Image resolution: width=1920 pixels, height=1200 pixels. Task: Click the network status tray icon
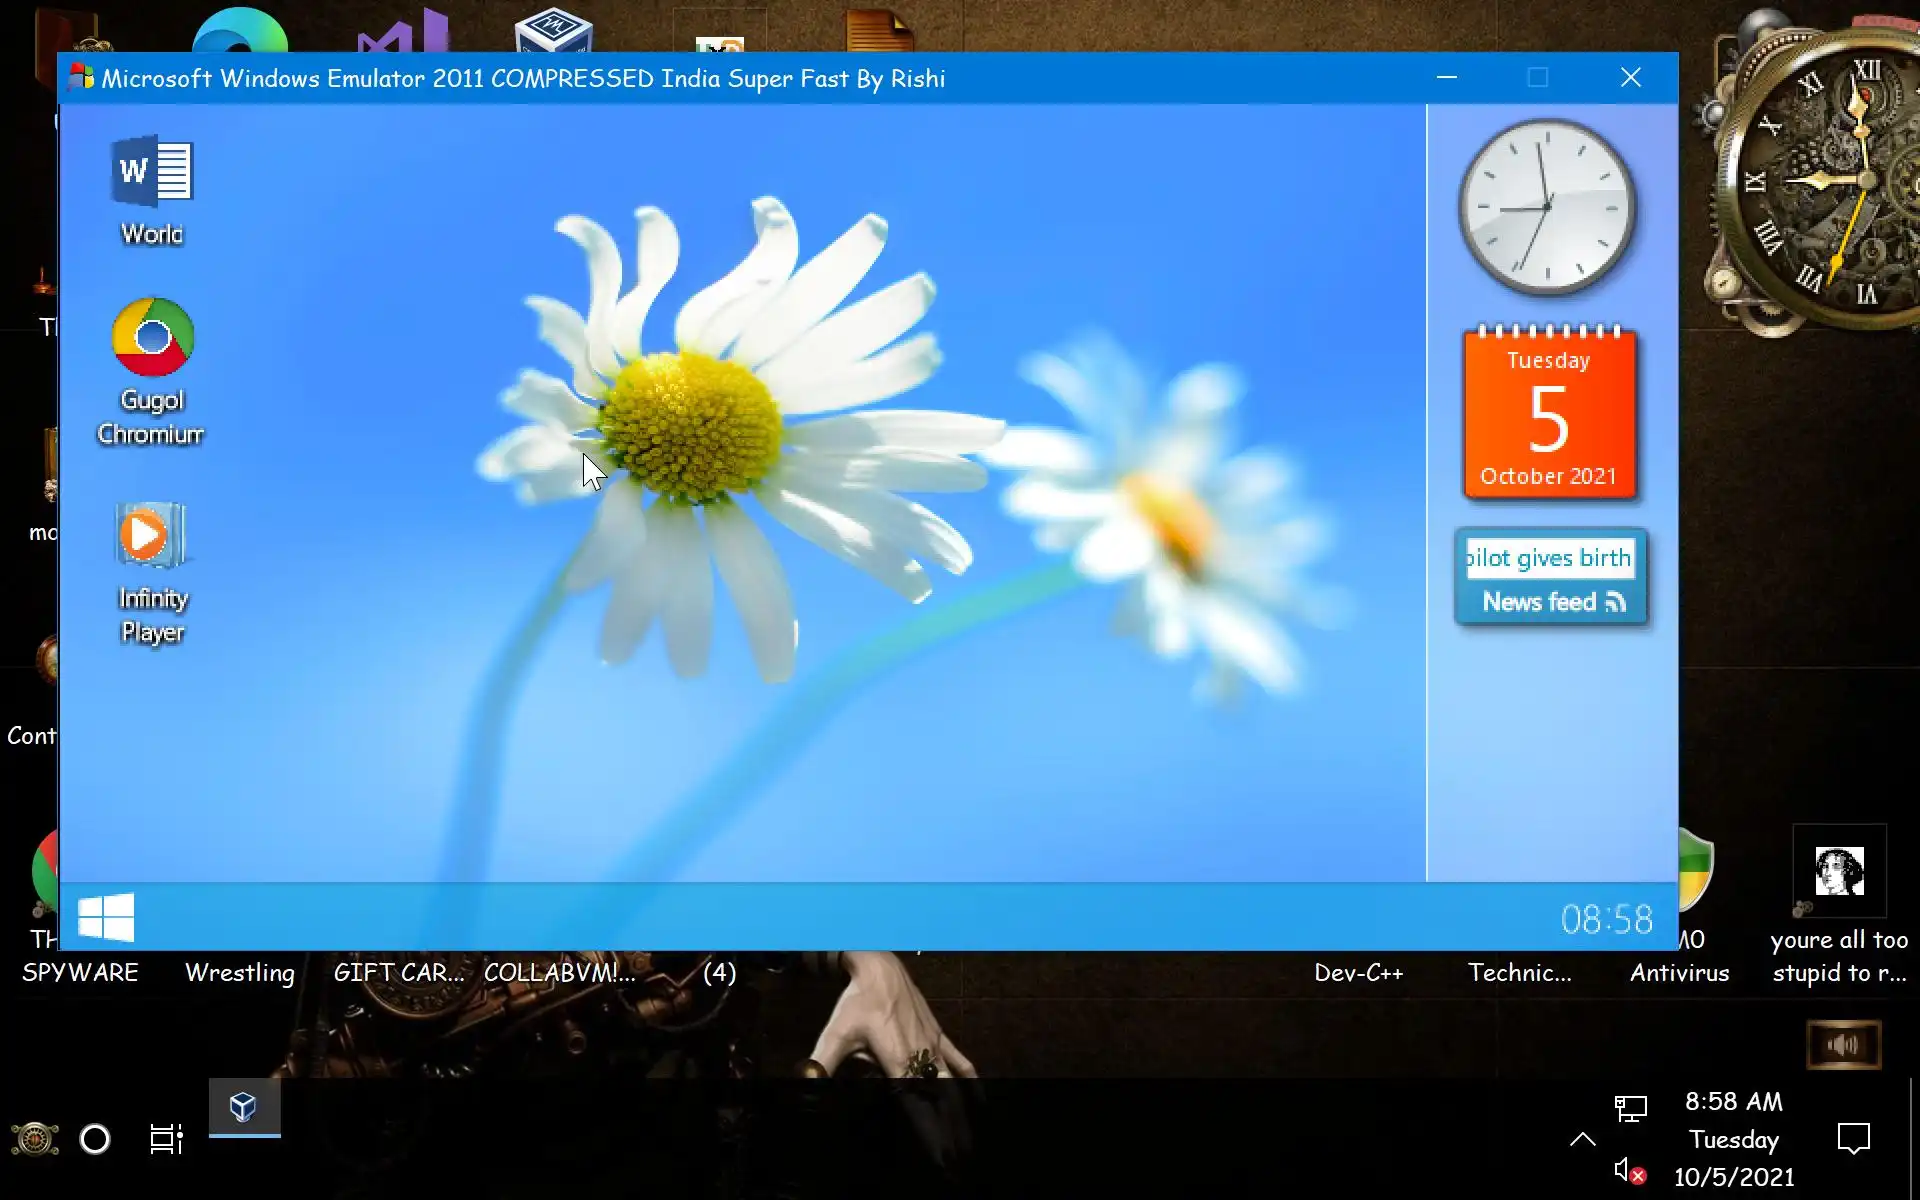coord(1630,1107)
